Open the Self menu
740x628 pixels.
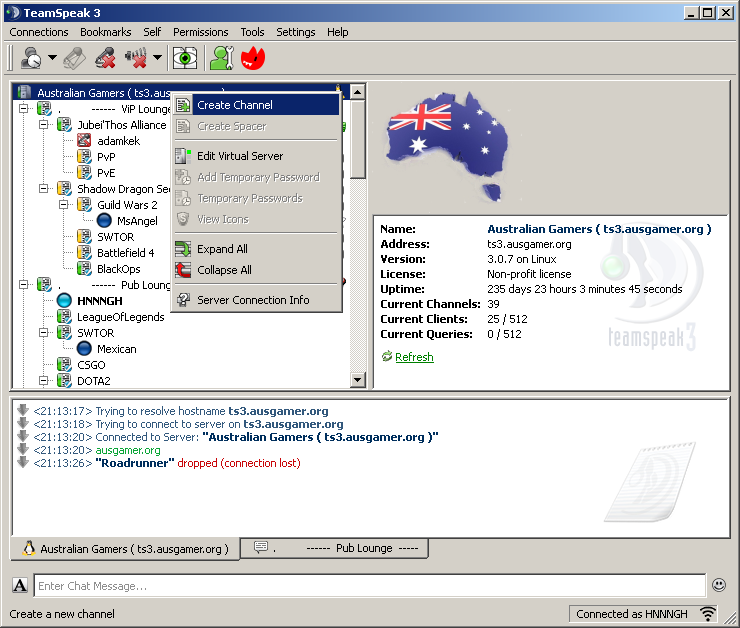tap(152, 32)
